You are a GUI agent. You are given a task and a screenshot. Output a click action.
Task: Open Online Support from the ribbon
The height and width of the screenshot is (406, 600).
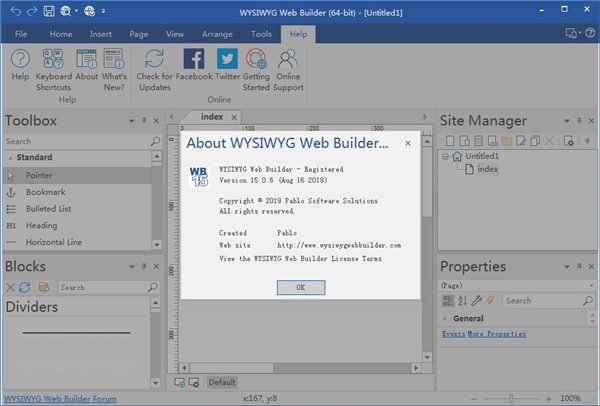coord(288,70)
